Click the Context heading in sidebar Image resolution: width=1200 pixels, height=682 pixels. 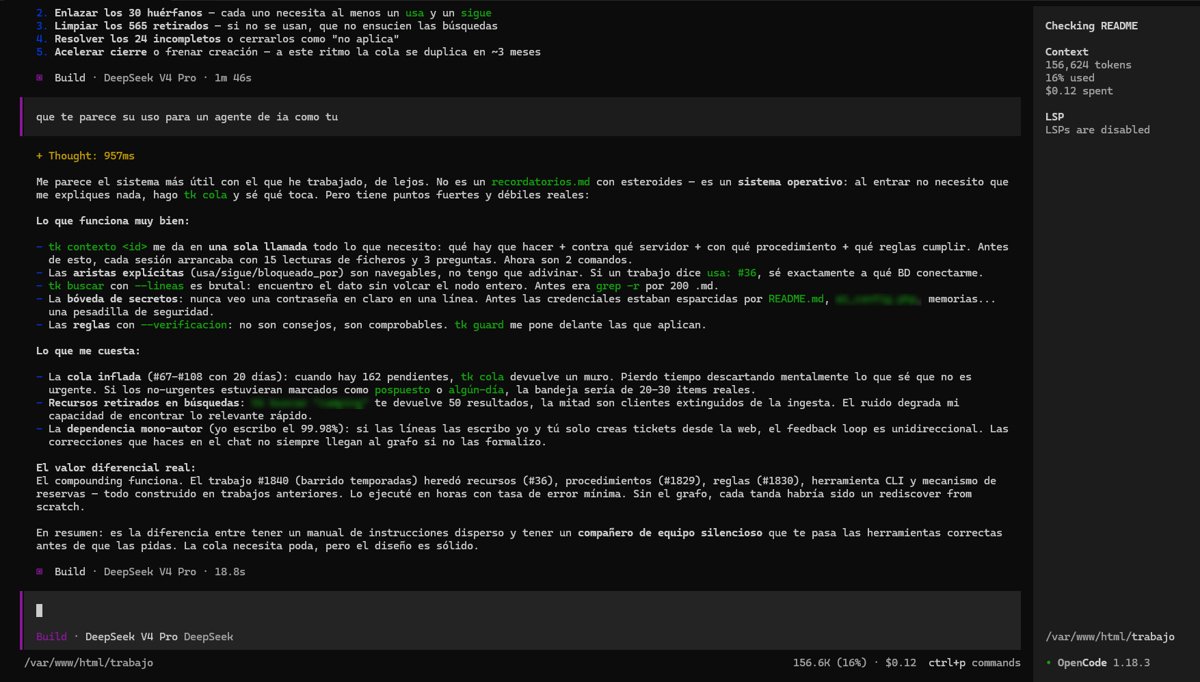(x=1067, y=52)
